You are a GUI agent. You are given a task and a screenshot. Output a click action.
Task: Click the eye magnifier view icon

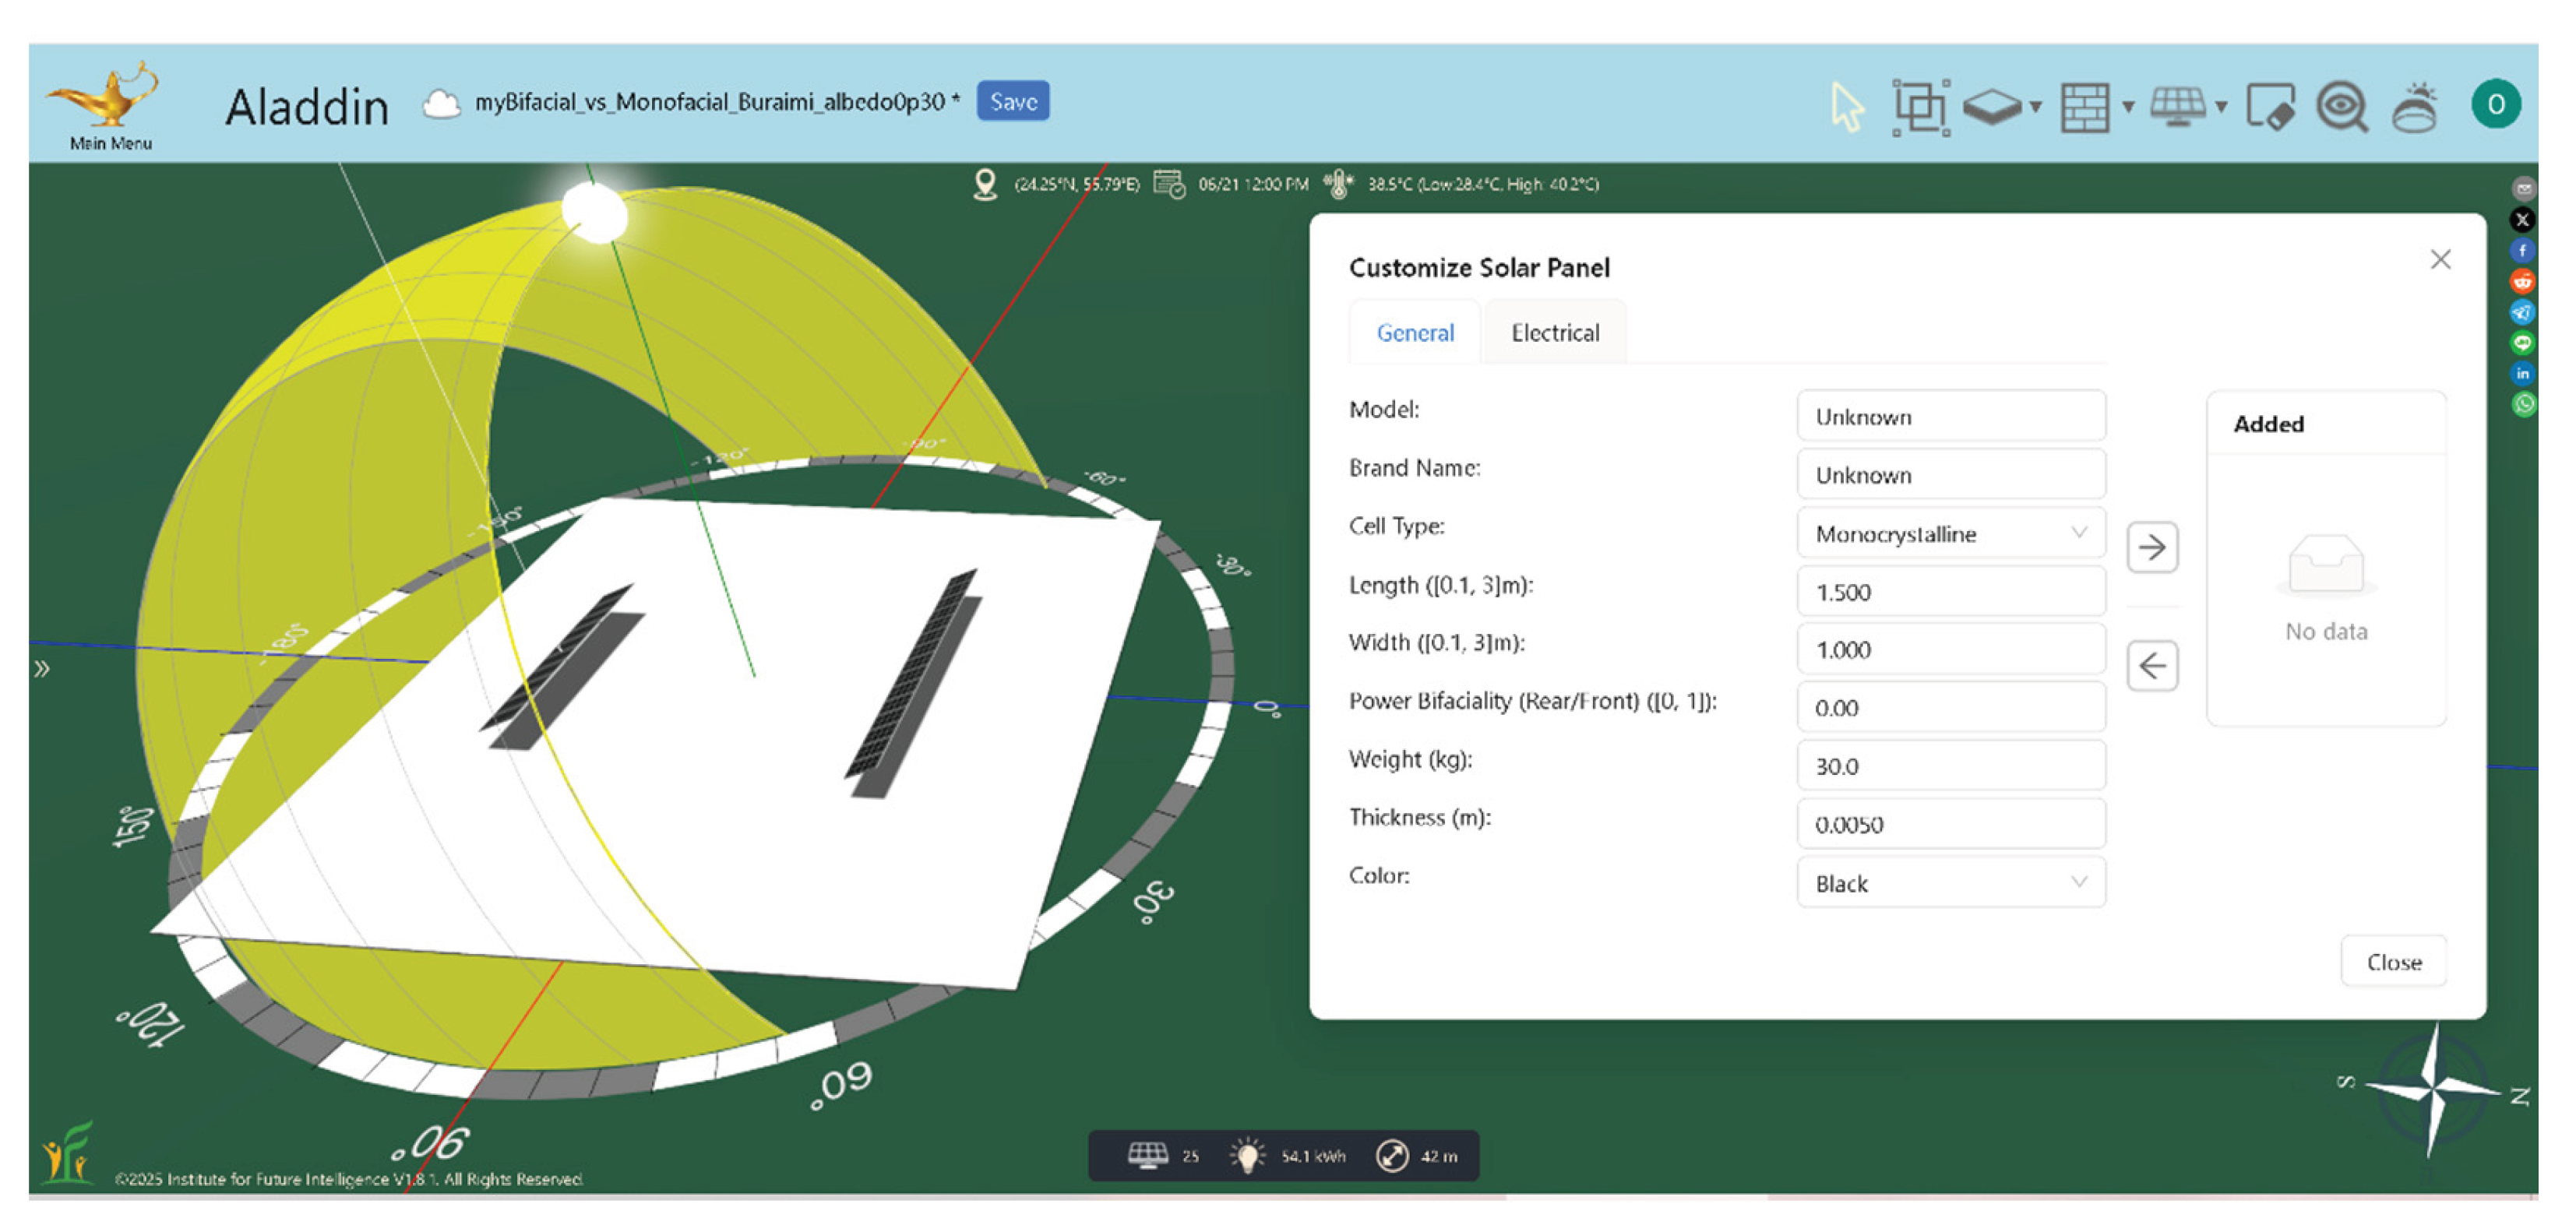(x=2342, y=106)
